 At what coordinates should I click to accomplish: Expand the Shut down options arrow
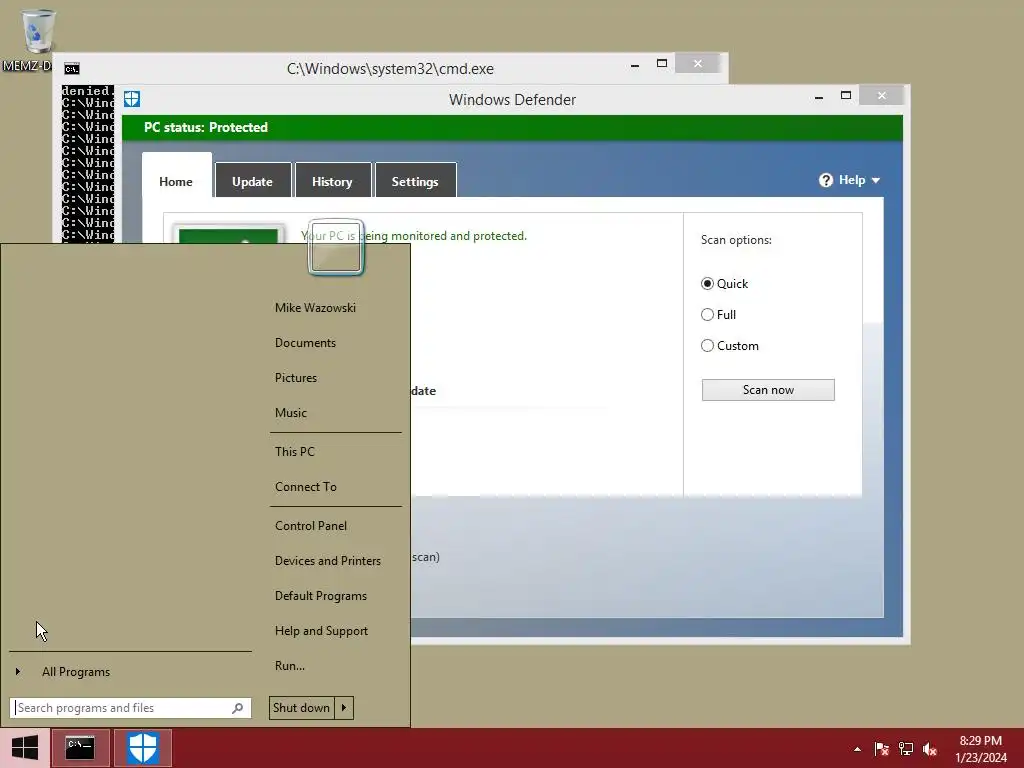coord(344,708)
